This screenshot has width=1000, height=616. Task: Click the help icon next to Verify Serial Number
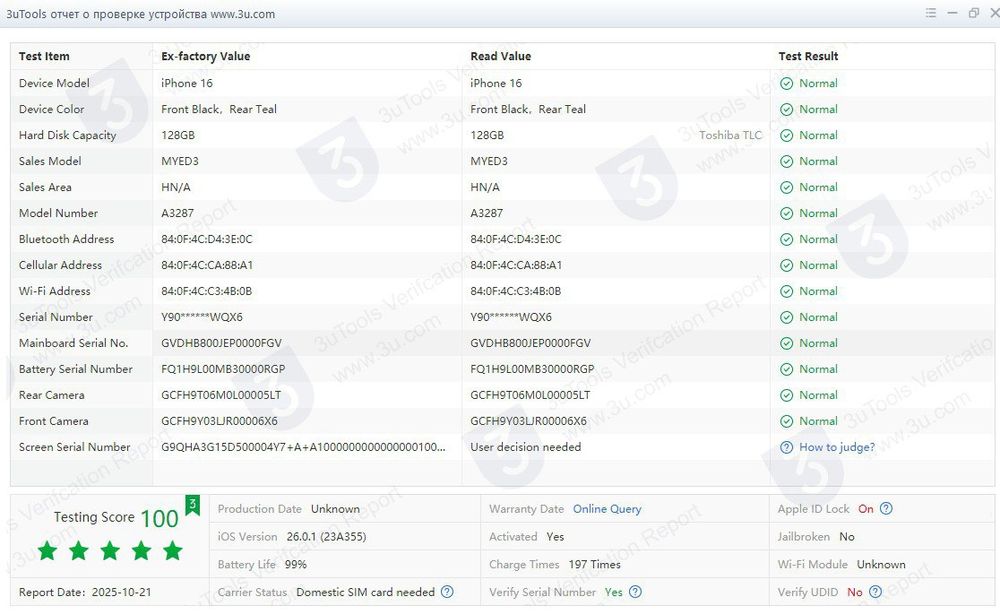635,592
